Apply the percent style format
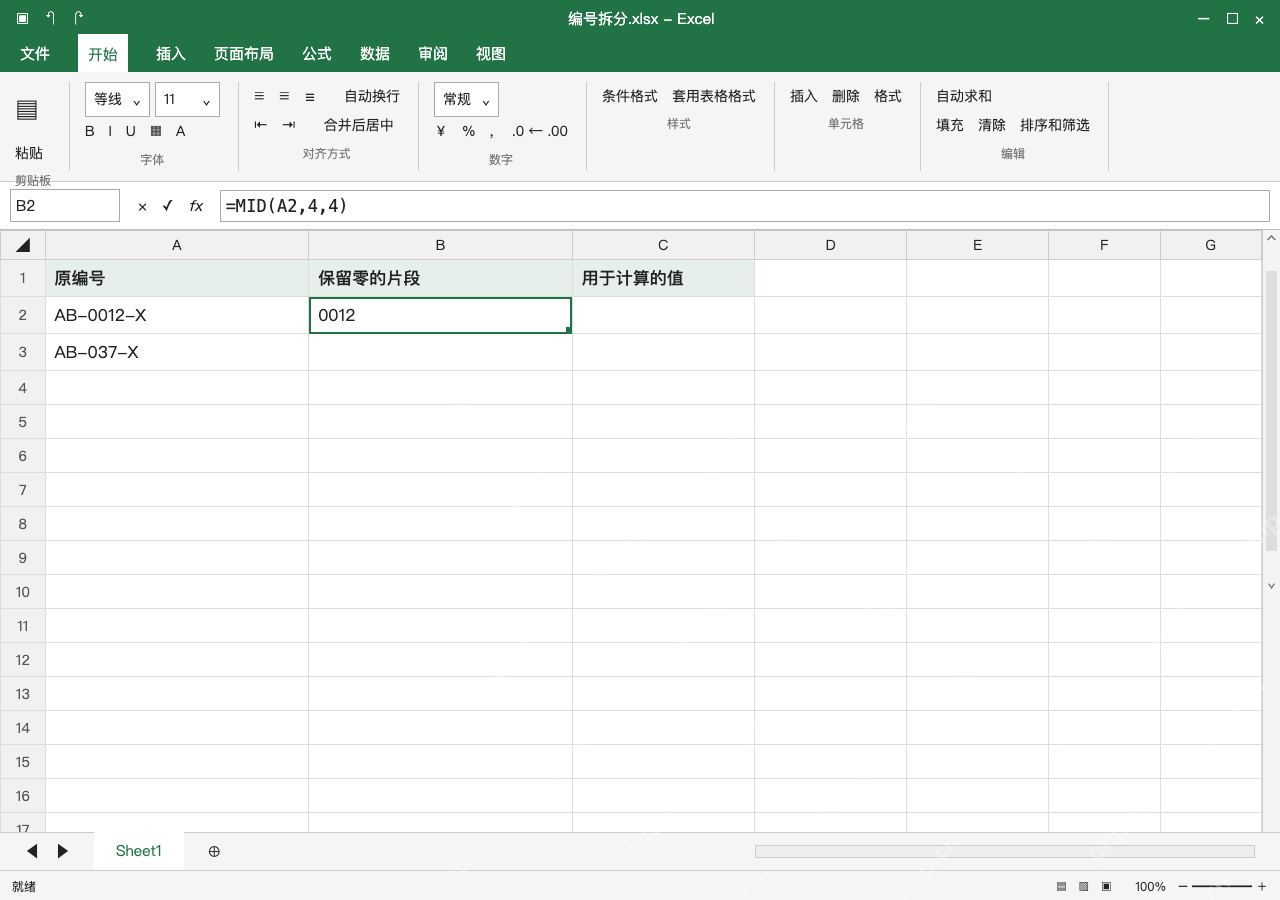The height and width of the screenshot is (900, 1280). click(468, 131)
